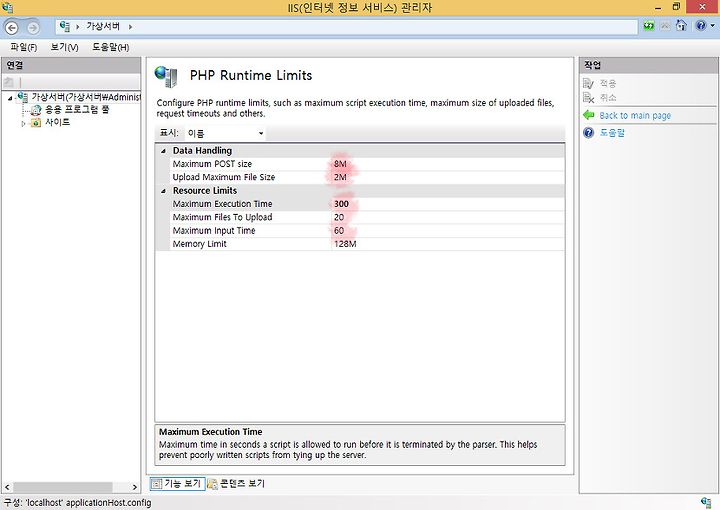Click the refresh page icon in the top toolbar

pyautogui.click(x=649, y=26)
